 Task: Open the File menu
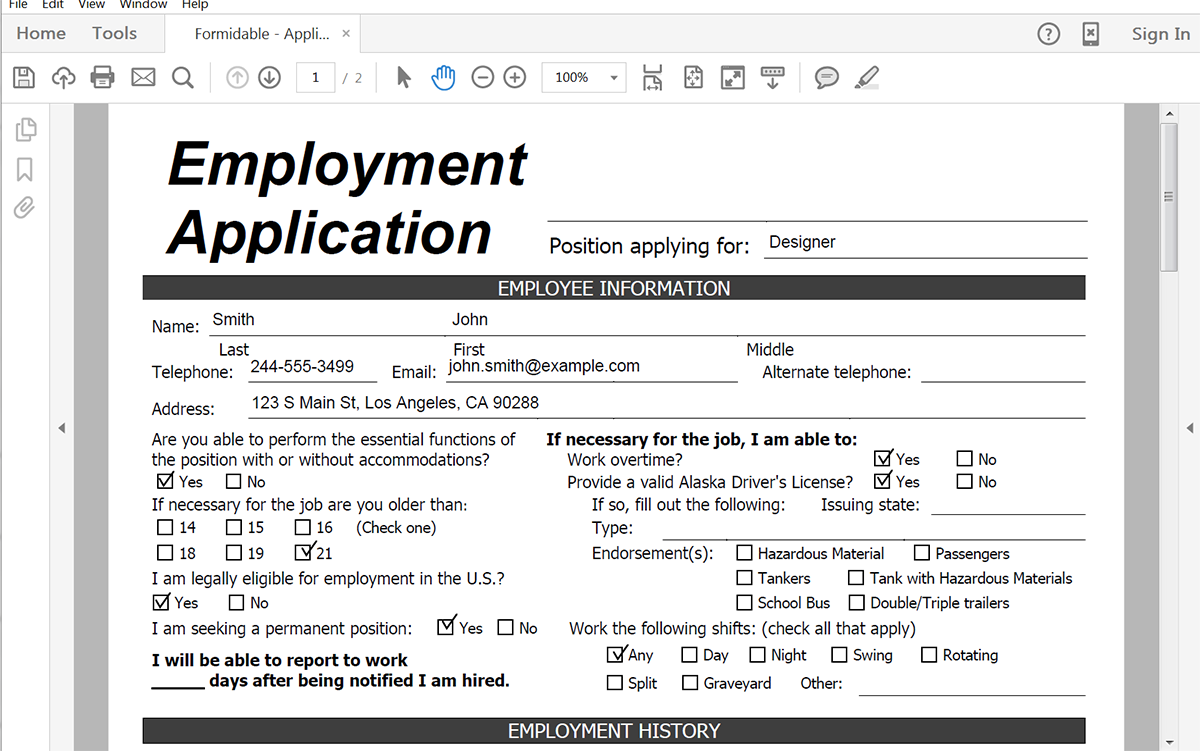pyautogui.click(x=18, y=5)
